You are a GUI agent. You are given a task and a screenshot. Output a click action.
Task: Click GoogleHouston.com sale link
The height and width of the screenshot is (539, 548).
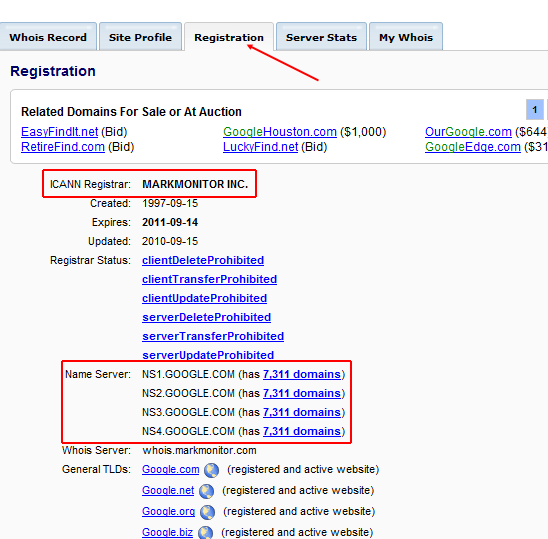(x=280, y=132)
